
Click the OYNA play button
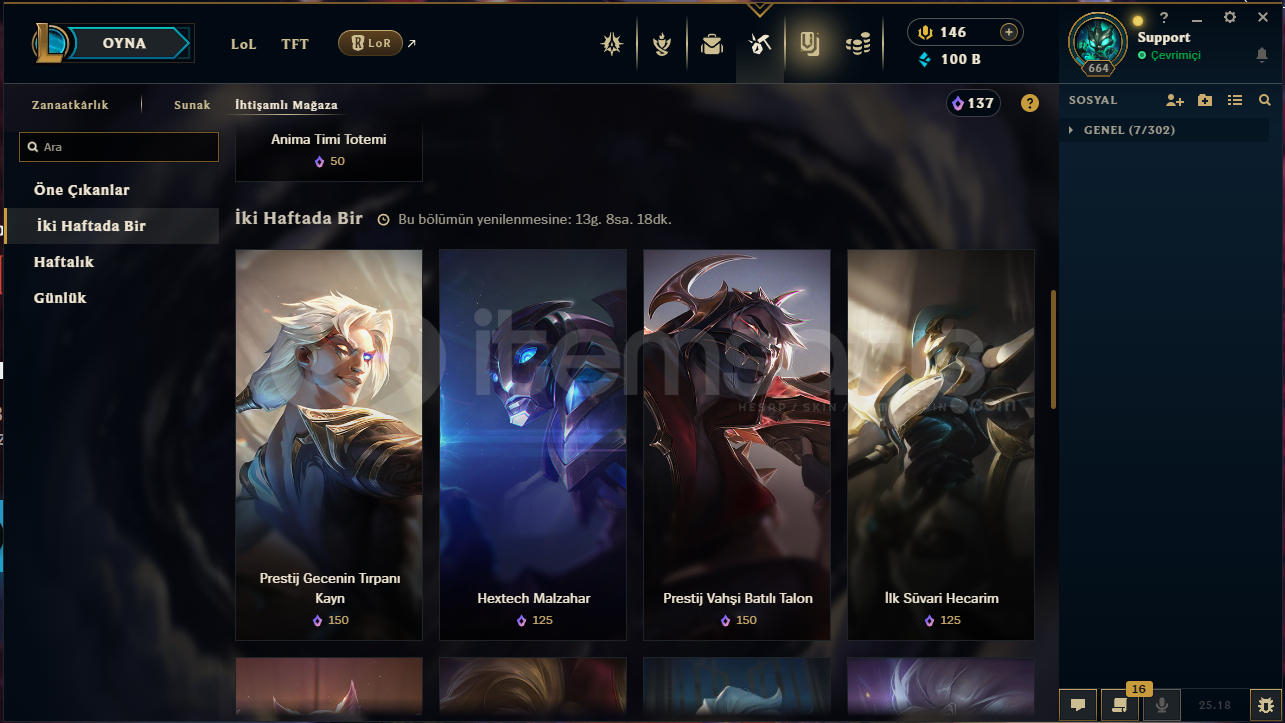(x=124, y=43)
